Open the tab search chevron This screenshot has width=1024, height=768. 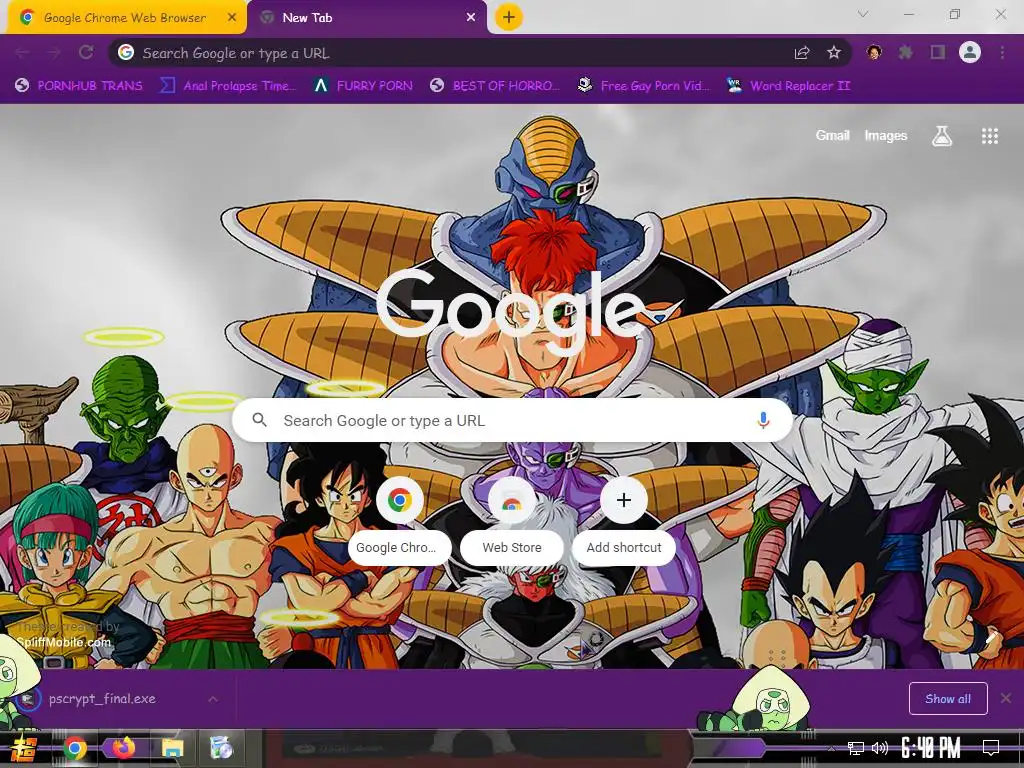point(863,14)
